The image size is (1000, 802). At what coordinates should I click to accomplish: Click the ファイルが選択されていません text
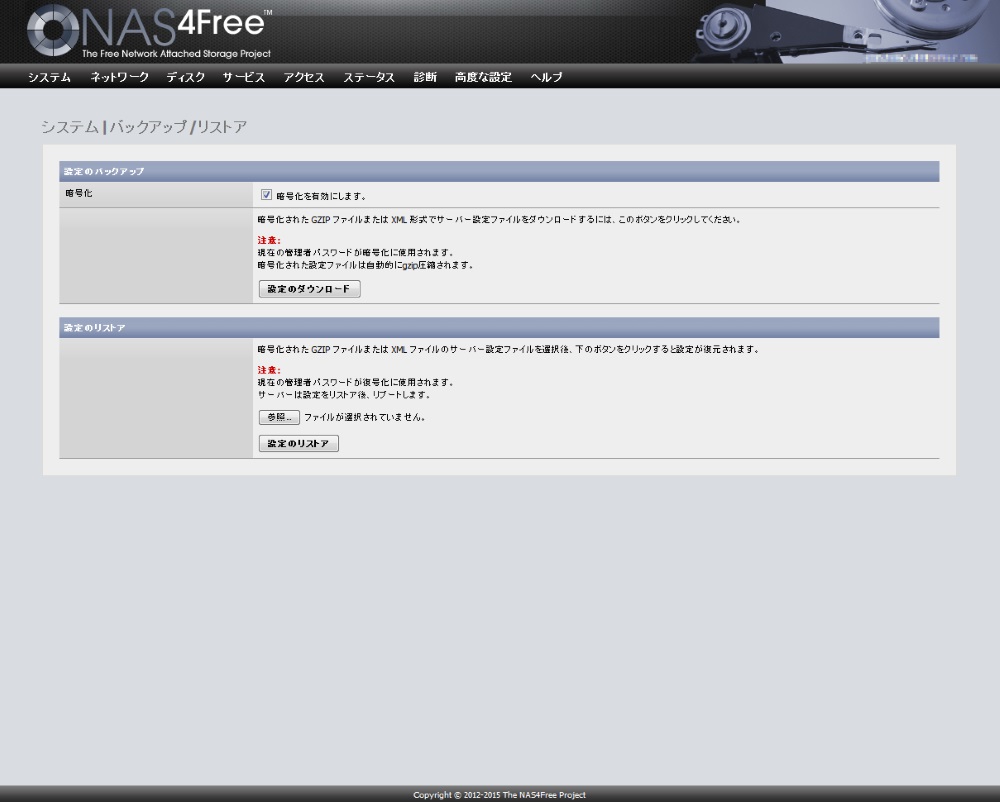point(365,418)
